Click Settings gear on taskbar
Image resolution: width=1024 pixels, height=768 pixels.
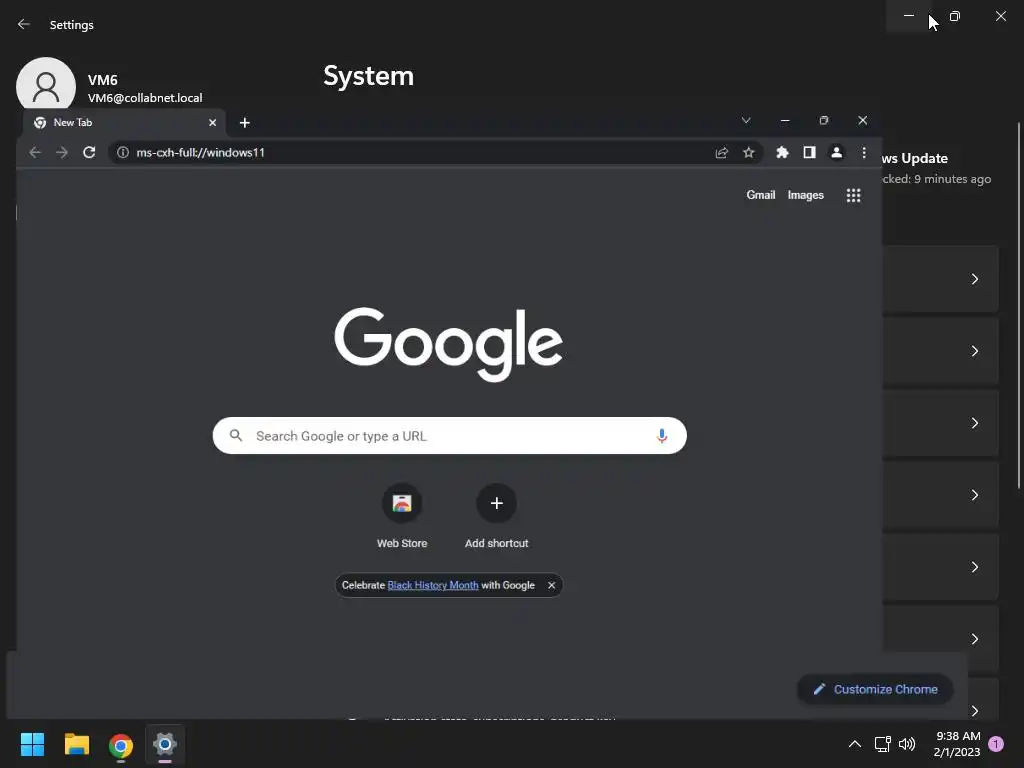[x=165, y=744]
